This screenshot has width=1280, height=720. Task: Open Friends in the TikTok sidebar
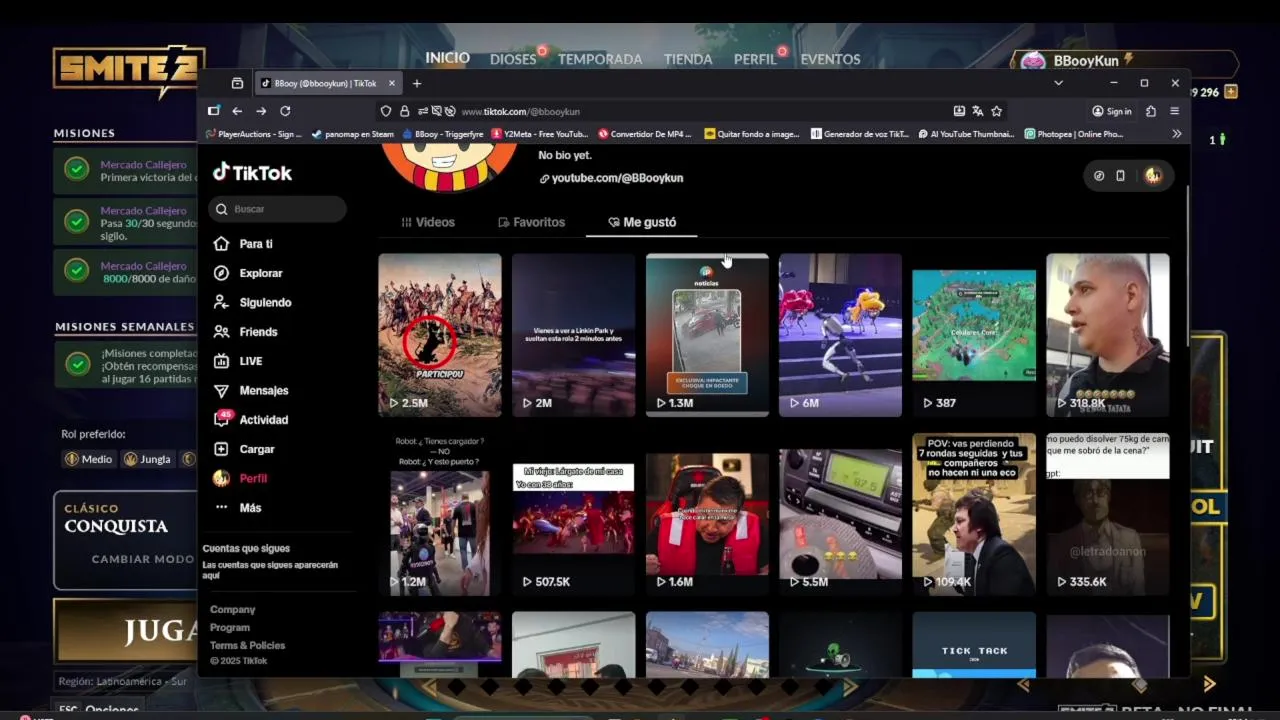pos(246,332)
